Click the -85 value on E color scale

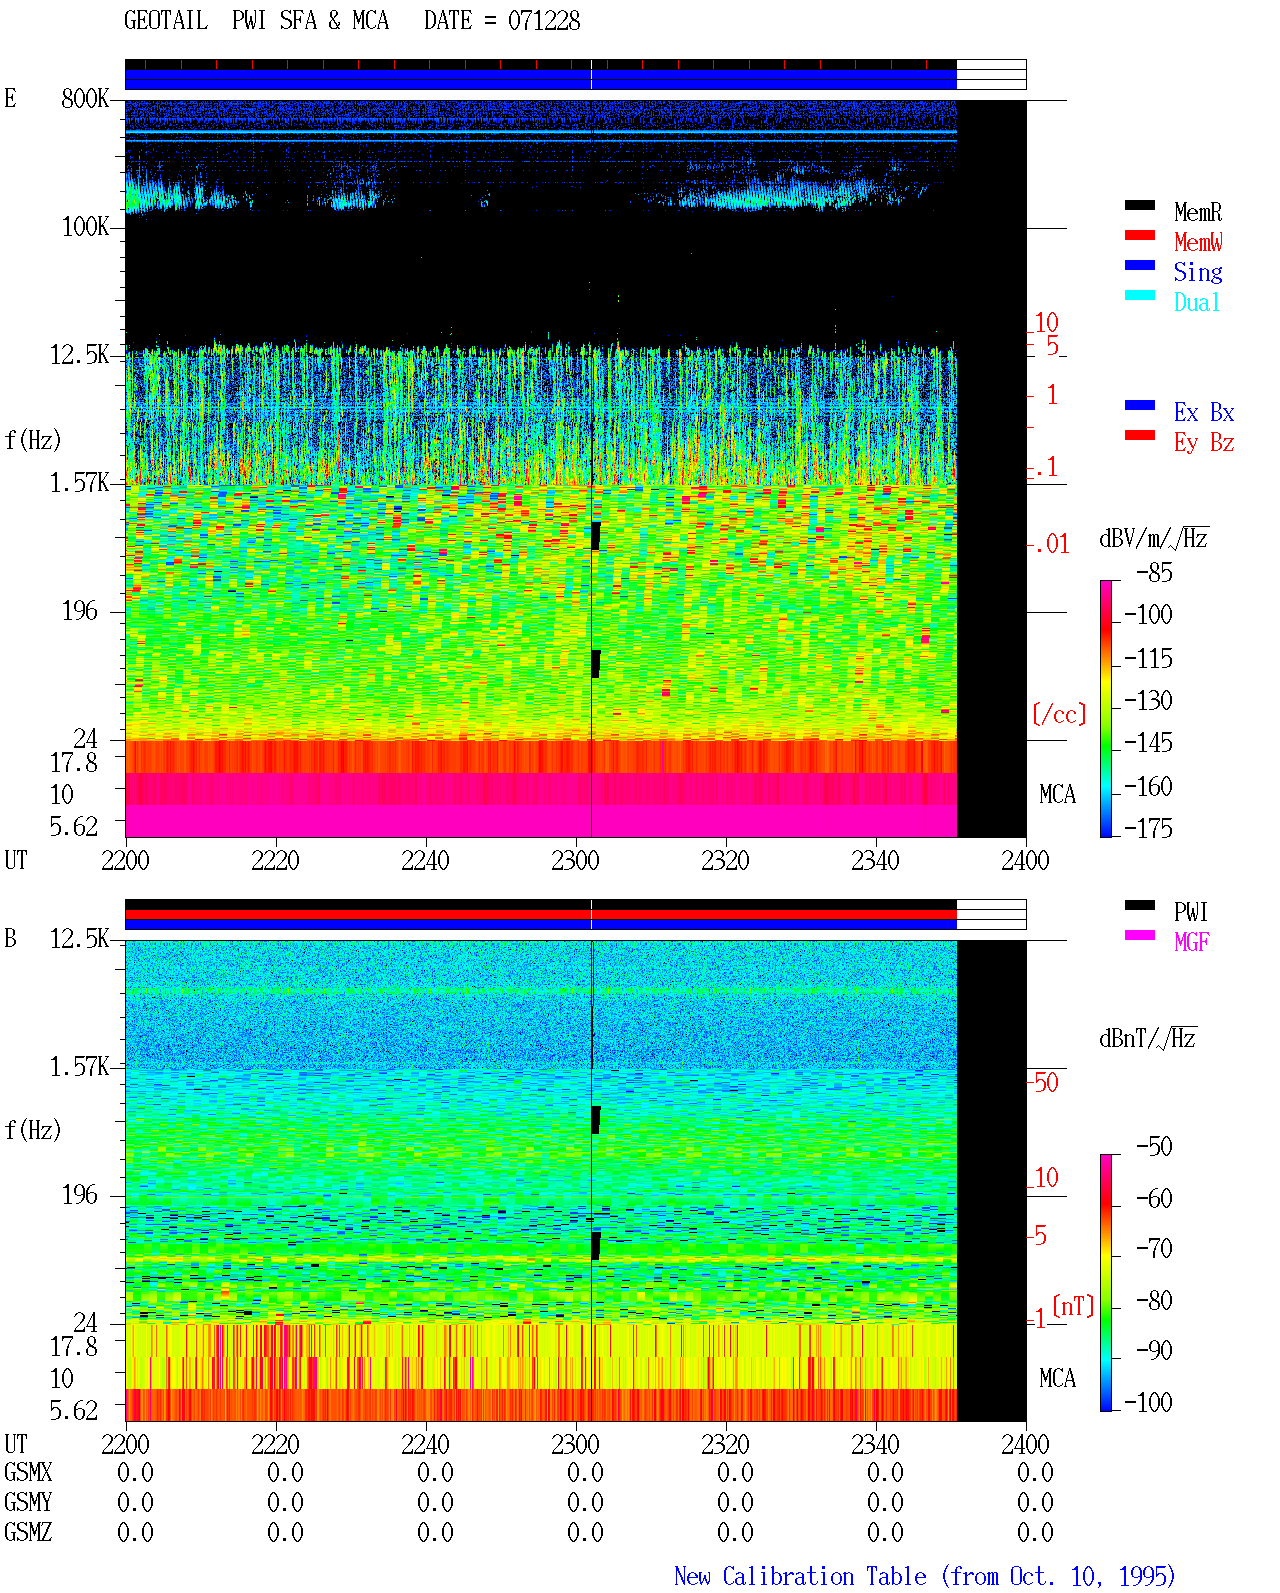click(1155, 573)
